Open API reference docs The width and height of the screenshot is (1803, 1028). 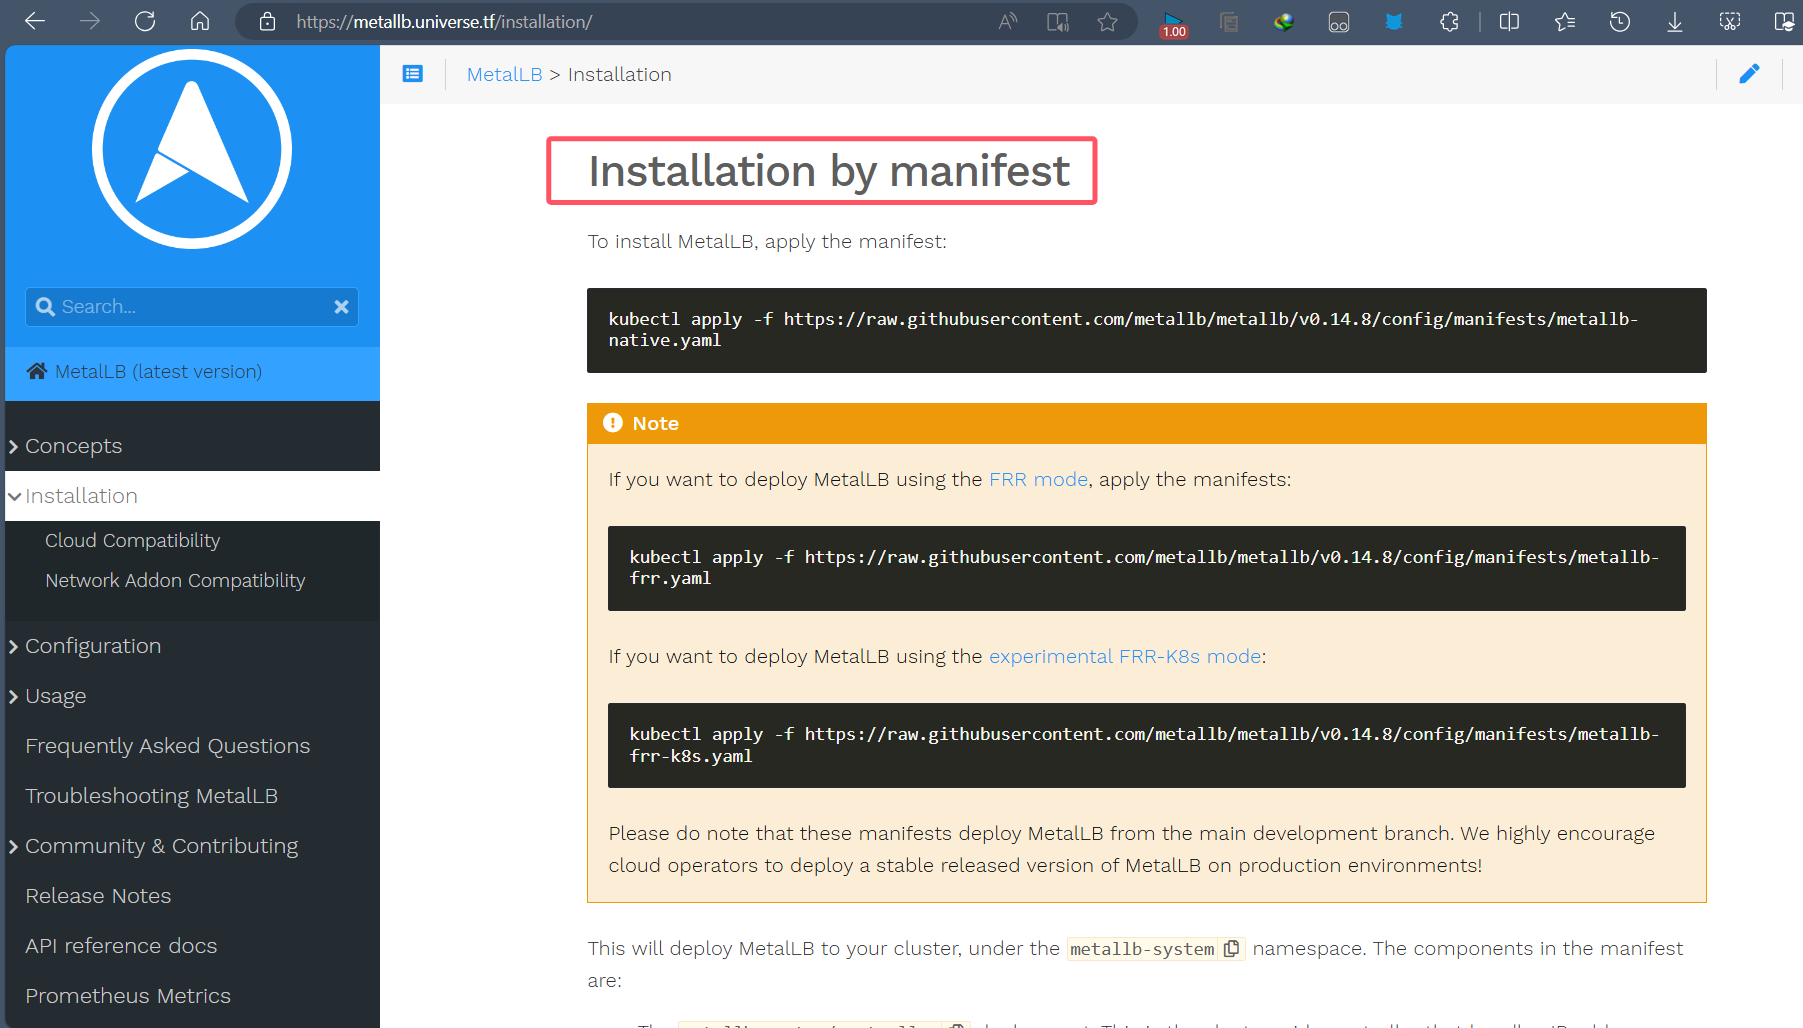coord(121,946)
